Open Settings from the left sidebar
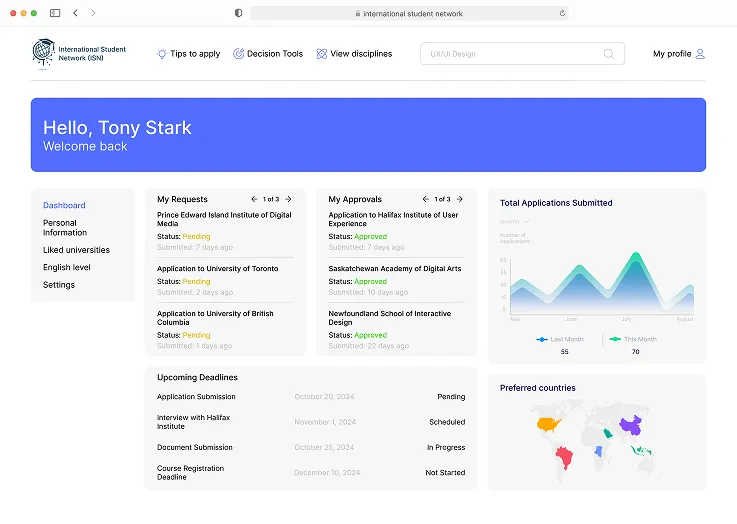 pyautogui.click(x=59, y=285)
